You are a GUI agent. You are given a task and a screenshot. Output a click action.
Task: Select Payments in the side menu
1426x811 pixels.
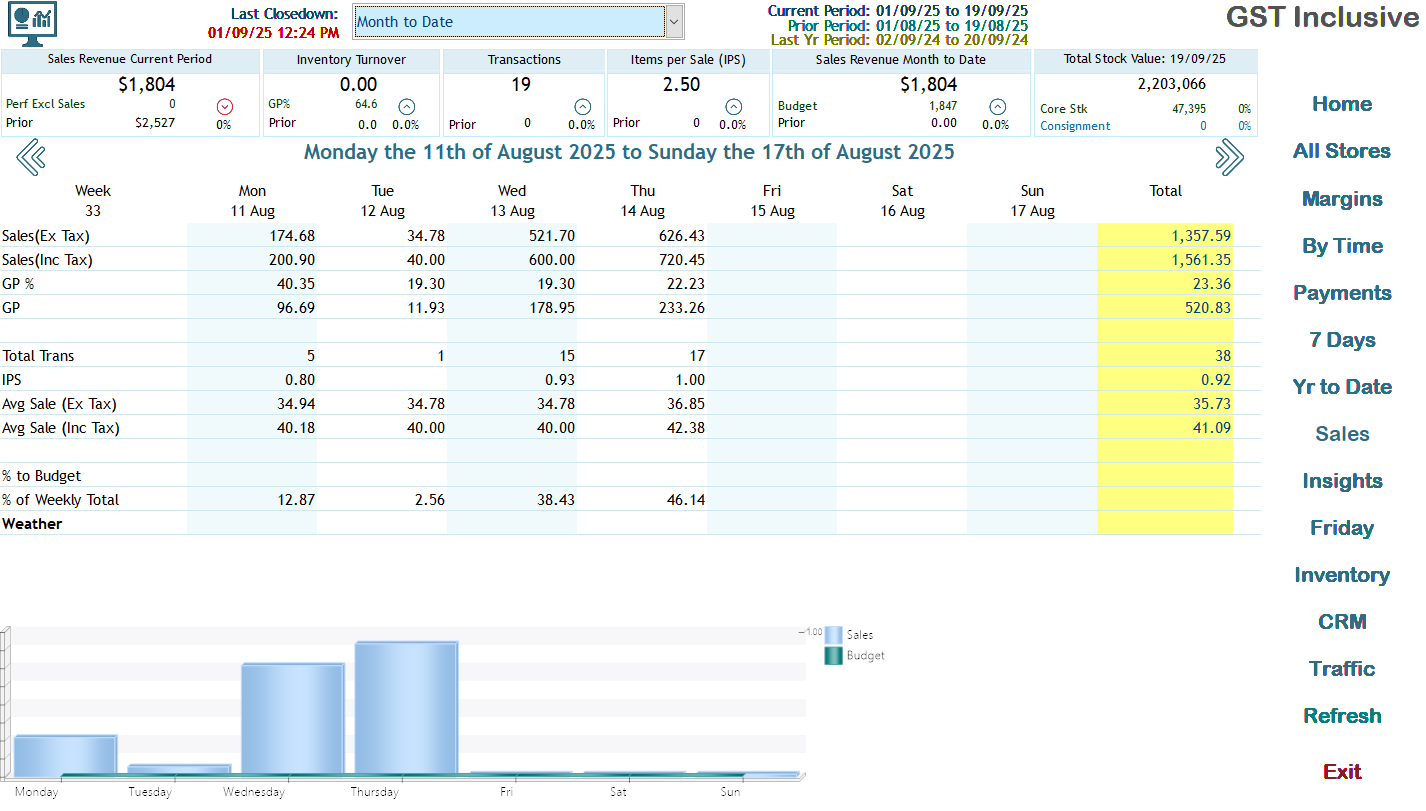point(1341,293)
